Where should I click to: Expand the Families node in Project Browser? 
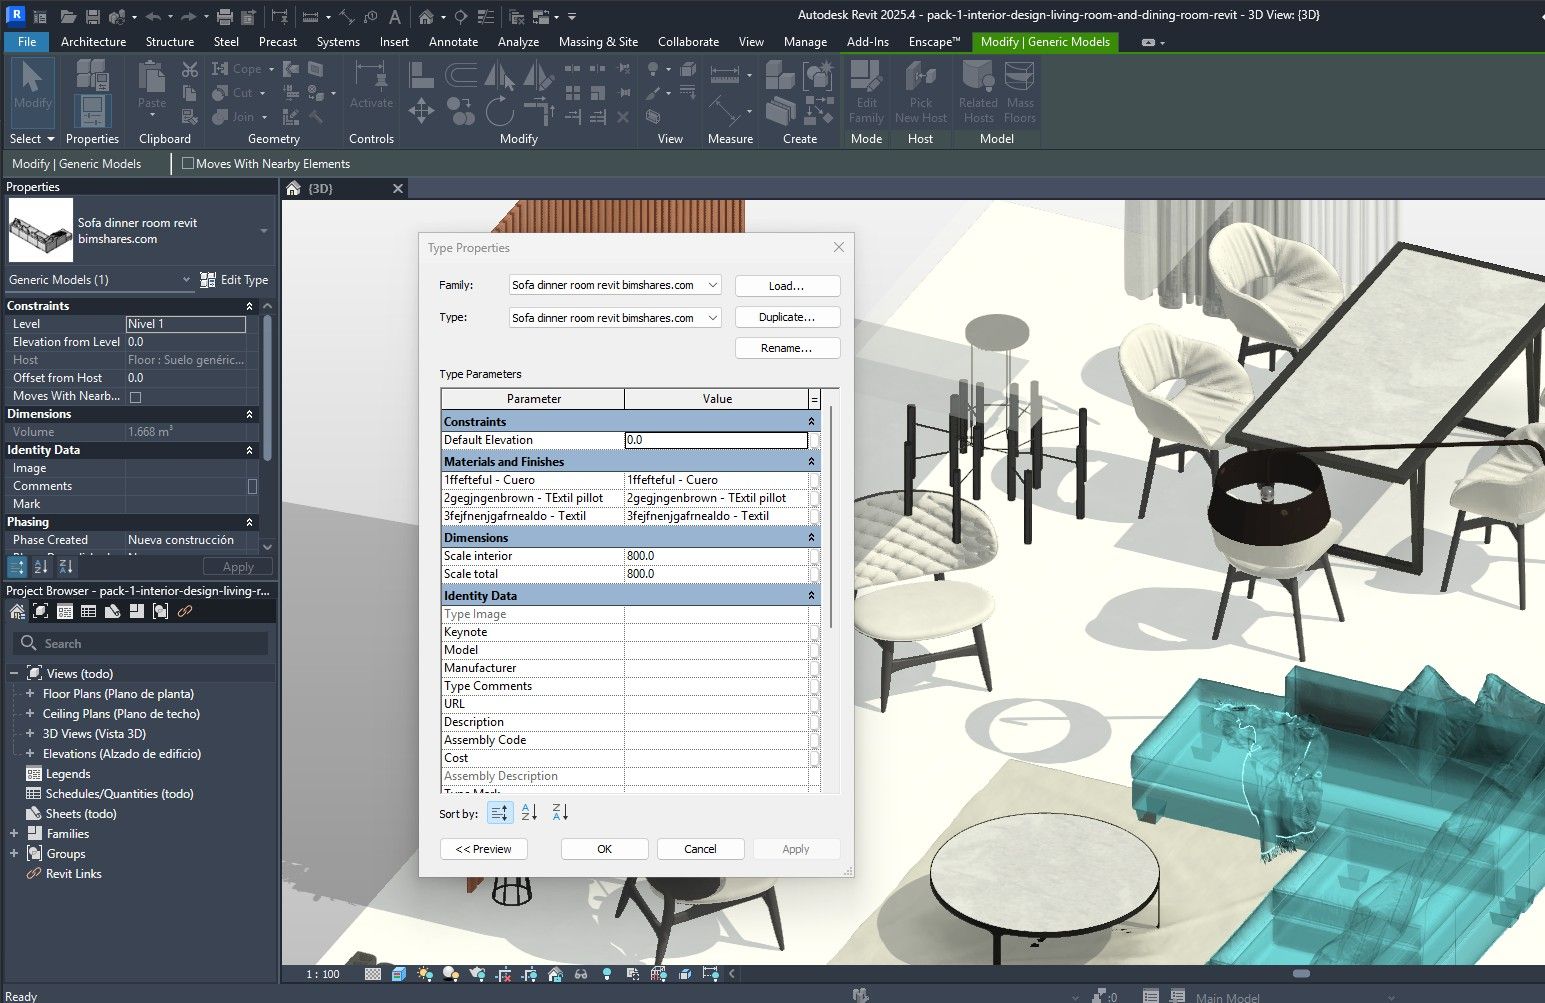pos(14,834)
